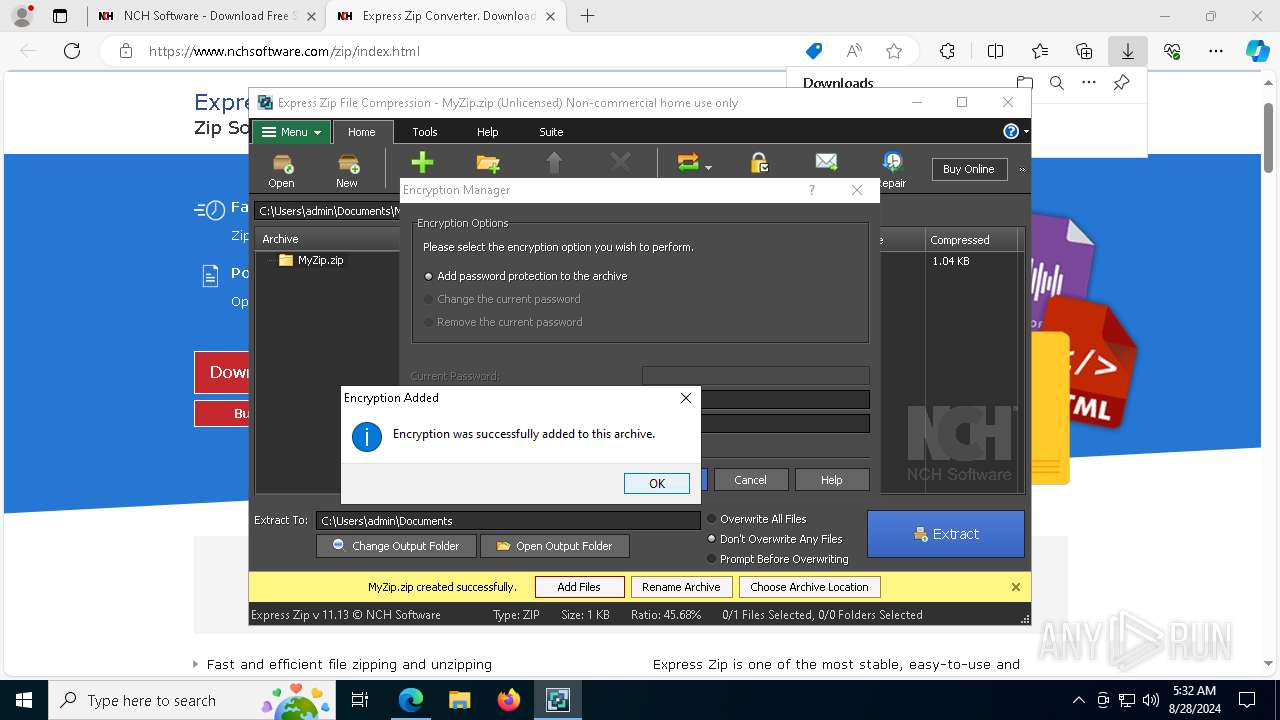Click the Buy Online button
Screen dimensions: 1280x720
[x=968, y=169]
